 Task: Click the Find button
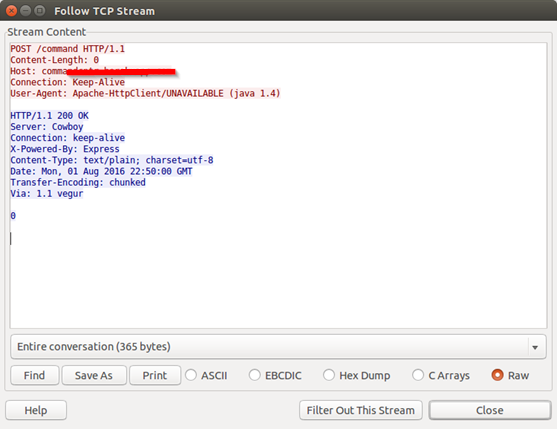[34, 375]
